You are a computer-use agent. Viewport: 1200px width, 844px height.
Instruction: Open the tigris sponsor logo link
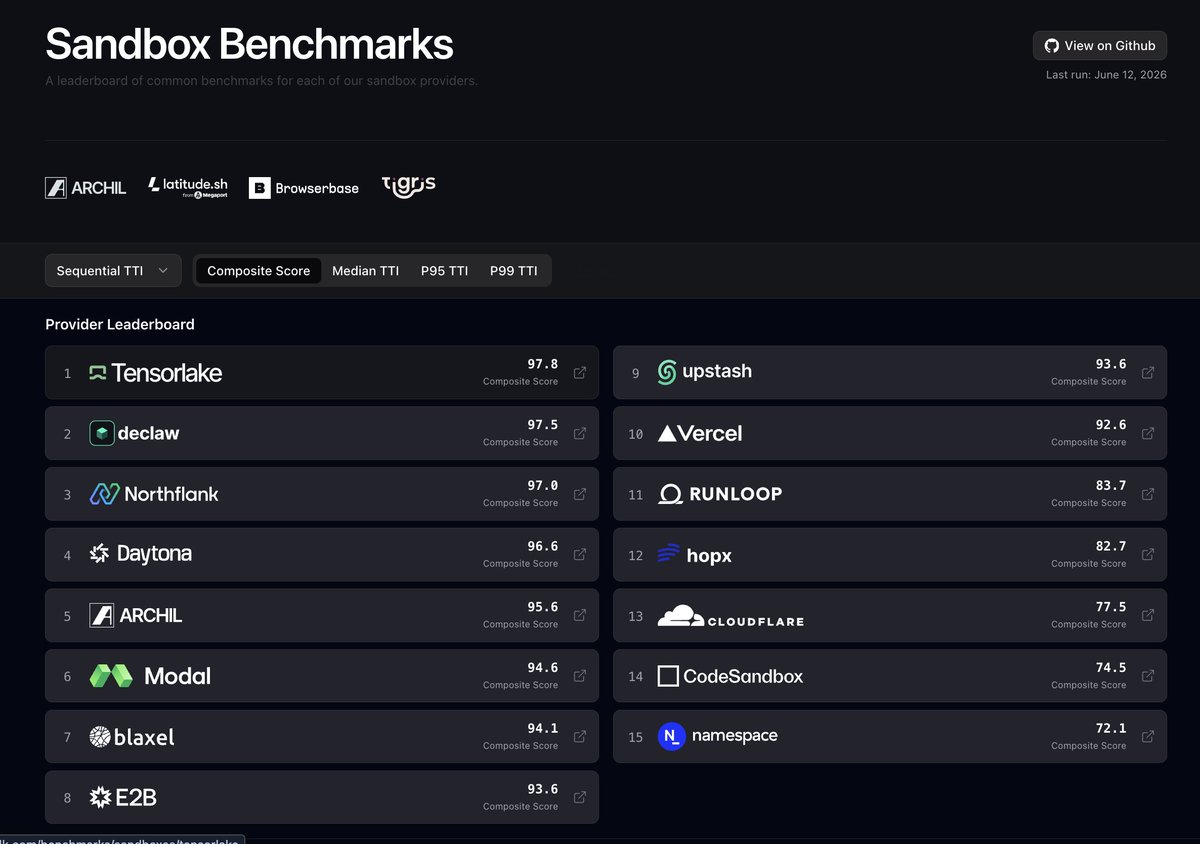pos(408,186)
